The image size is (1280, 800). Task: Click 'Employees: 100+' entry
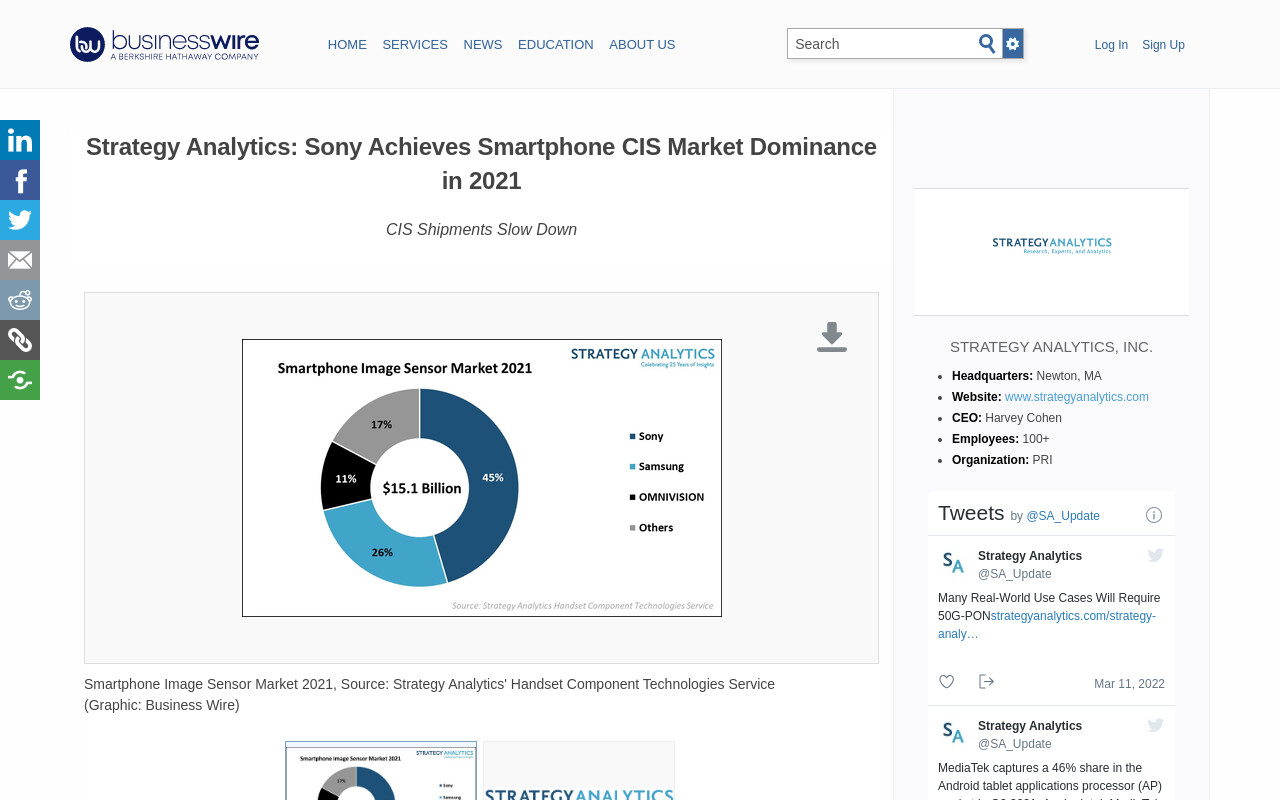tap(1001, 439)
